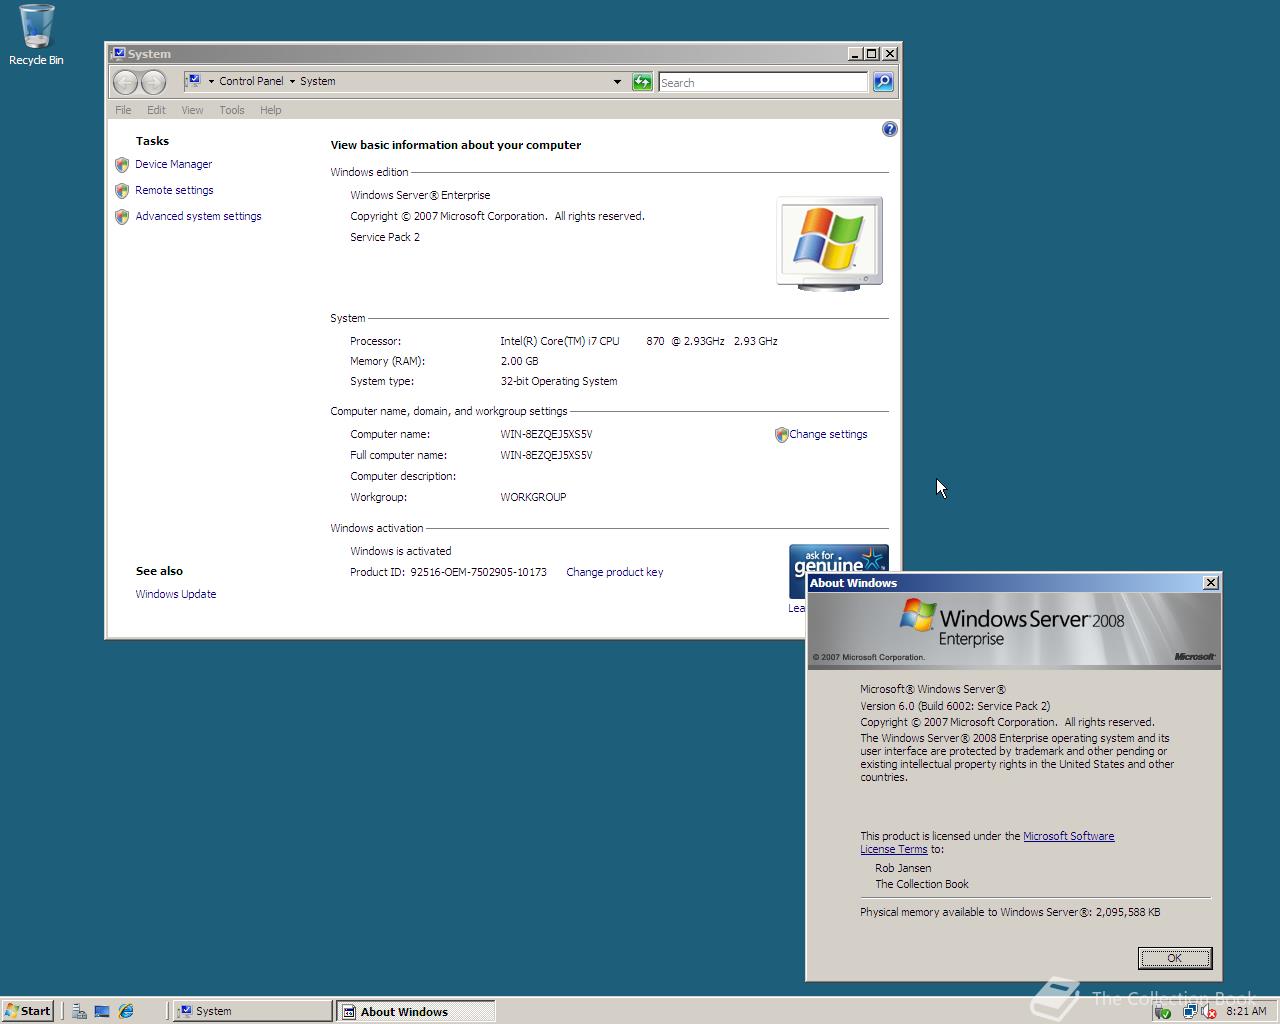Click the Back navigation arrow in System window
1280x1024 pixels.
(125, 82)
